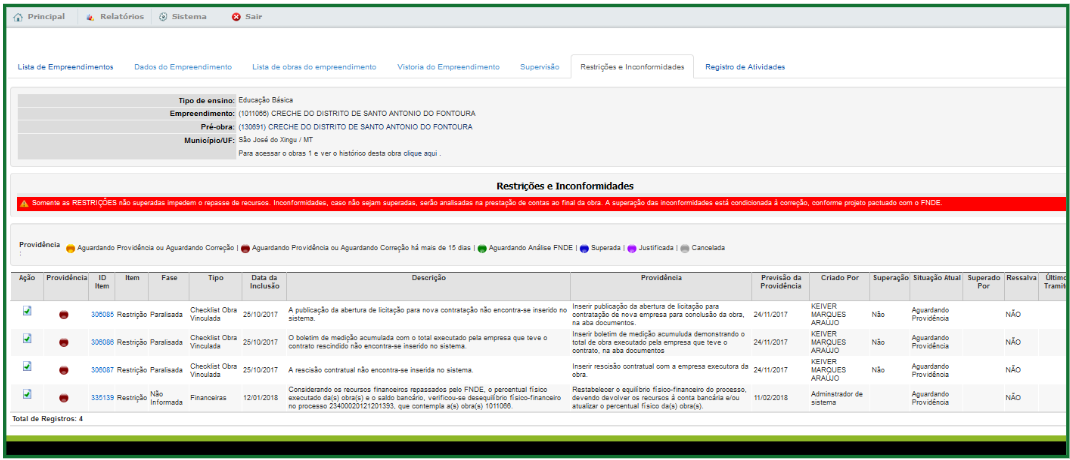Click red status icon for item 306086

(63, 342)
